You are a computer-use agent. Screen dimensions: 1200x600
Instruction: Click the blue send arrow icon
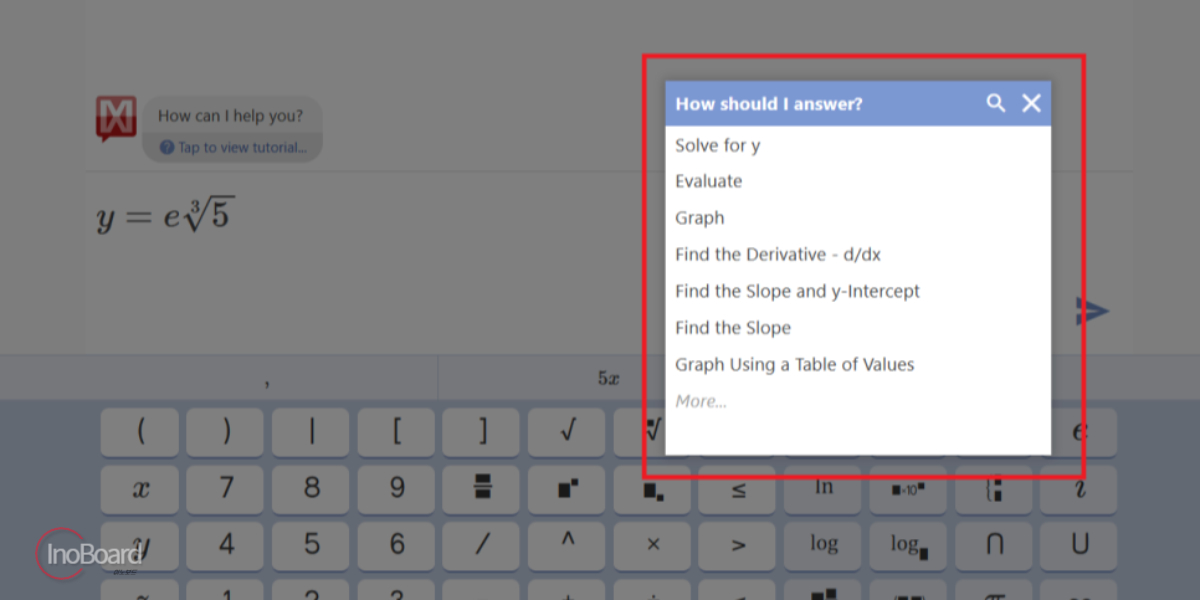1093,311
